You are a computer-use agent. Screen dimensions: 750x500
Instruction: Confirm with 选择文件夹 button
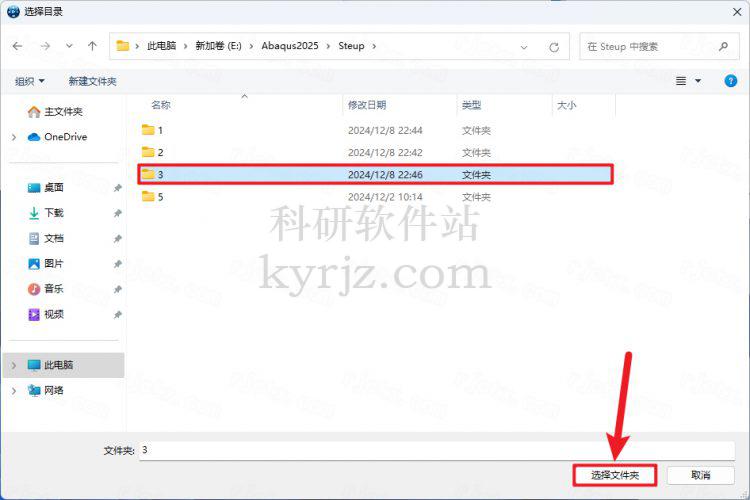click(615, 475)
